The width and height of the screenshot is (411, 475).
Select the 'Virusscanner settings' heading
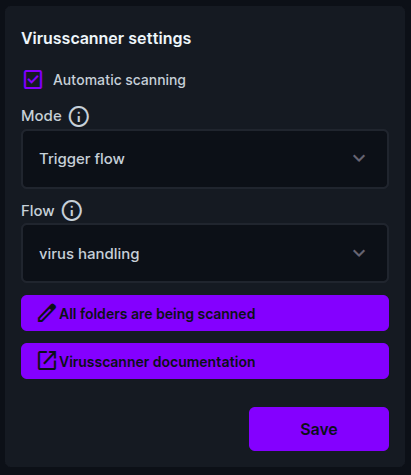106,38
